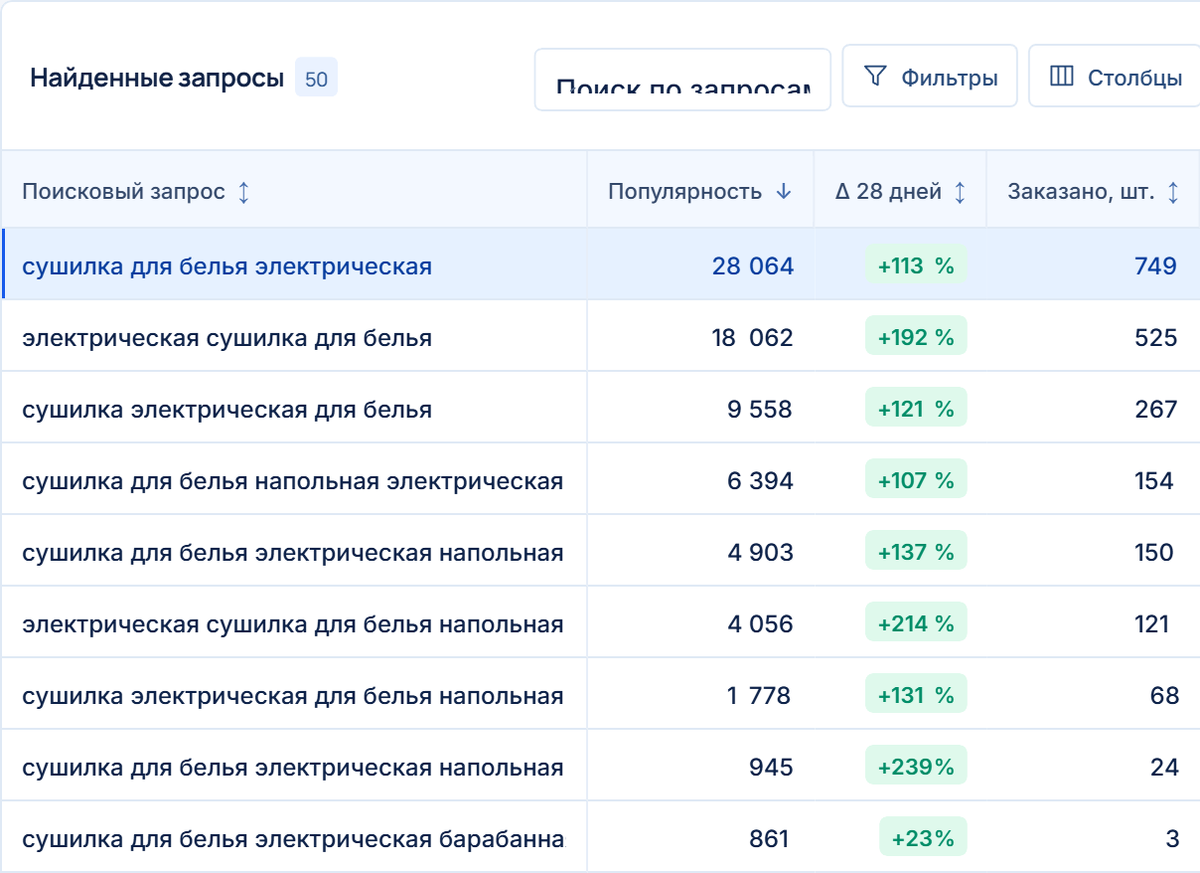Image resolution: width=1200 pixels, height=873 pixels.
Task: Click the columns icon in Столбцы button
Action: (1062, 76)
